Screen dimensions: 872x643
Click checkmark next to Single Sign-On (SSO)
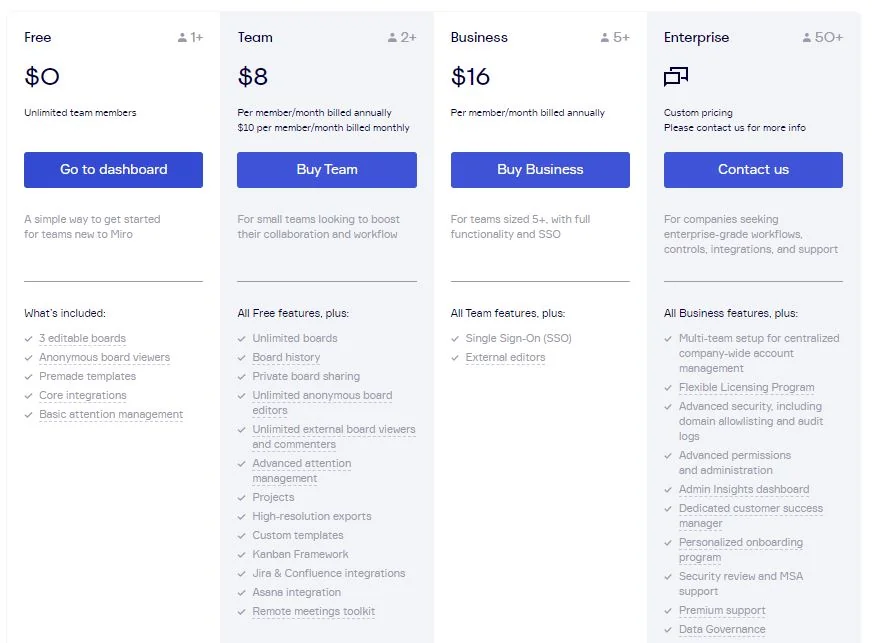pos(456,339)
